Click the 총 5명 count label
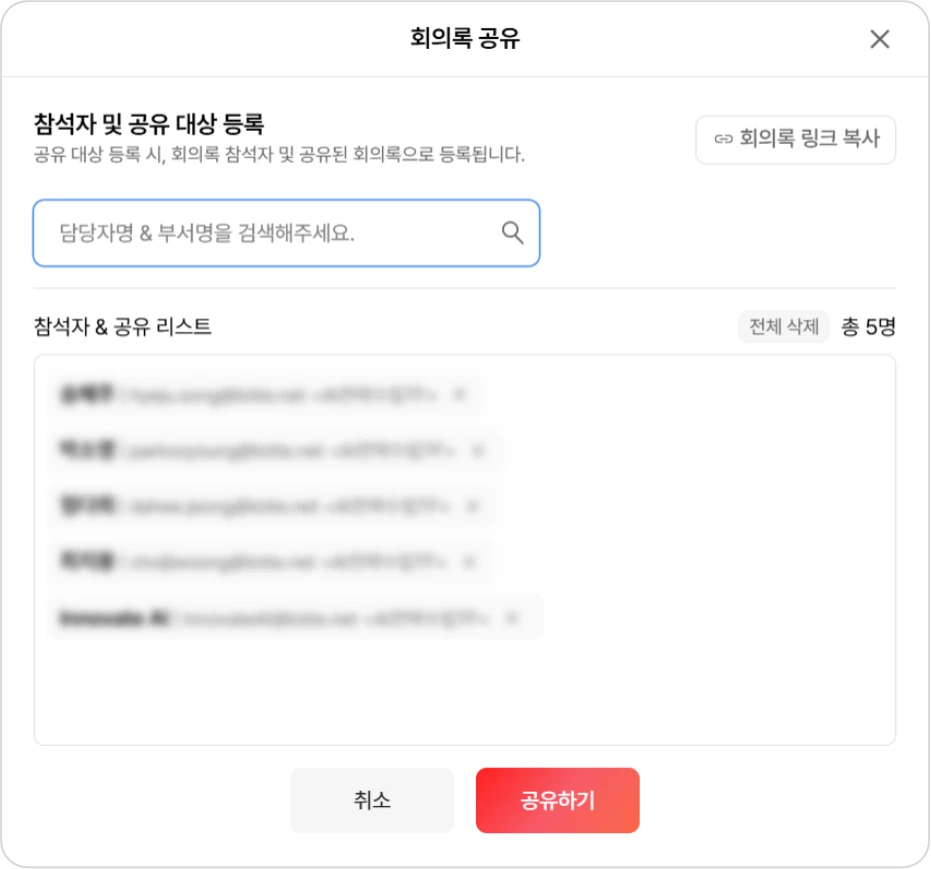The image size is (931, 869). tap(868, 327)
